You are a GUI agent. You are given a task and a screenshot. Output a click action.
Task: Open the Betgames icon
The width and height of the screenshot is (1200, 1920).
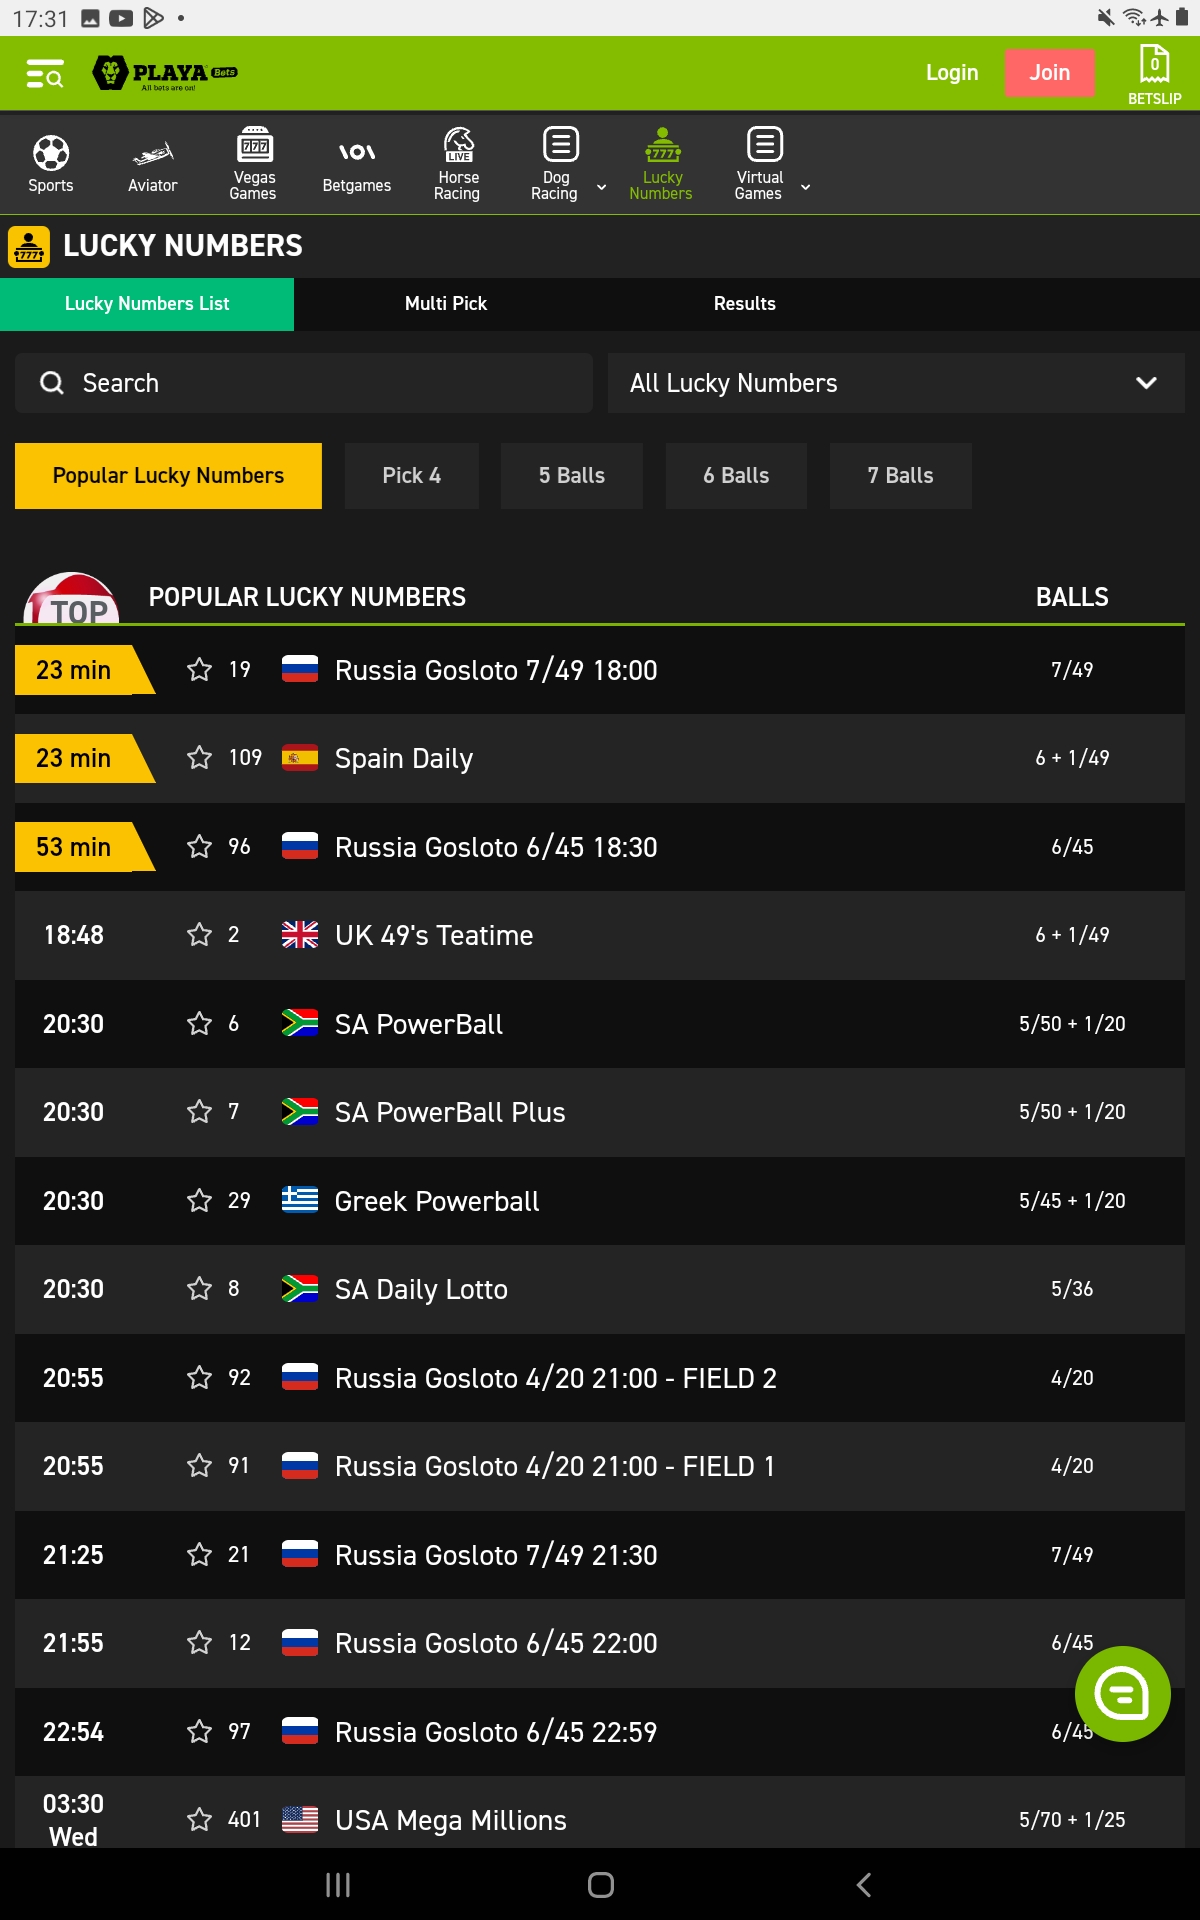pyautogui.click(x=356, y=164)
